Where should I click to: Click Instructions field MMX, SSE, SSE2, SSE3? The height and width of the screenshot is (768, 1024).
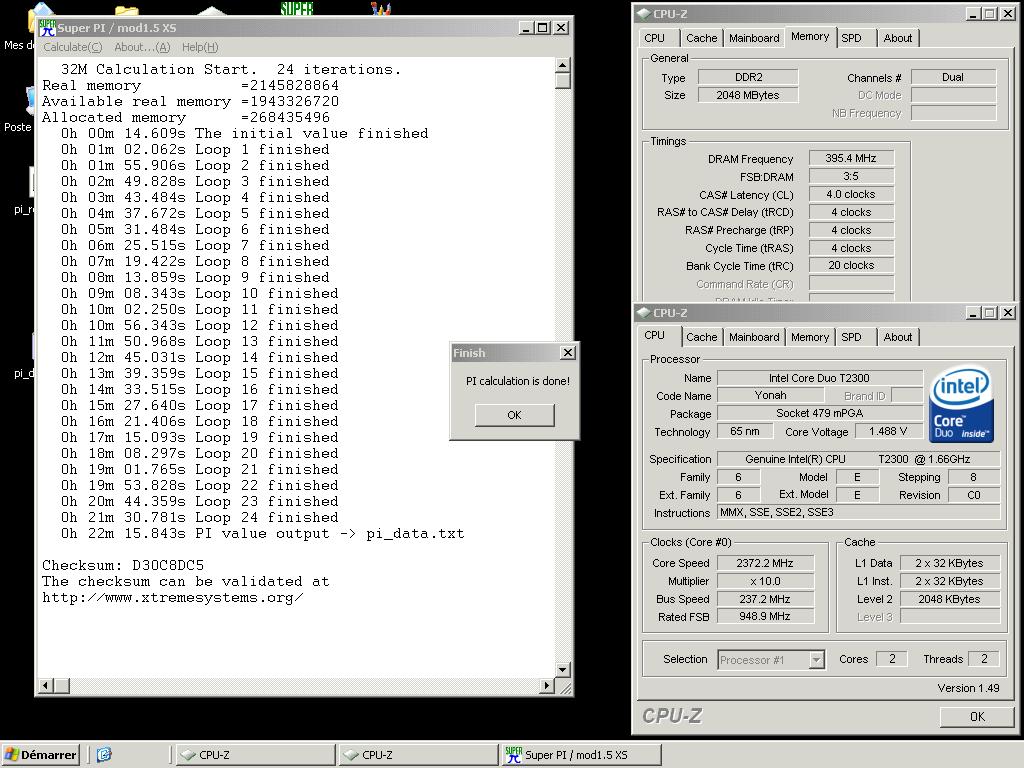(x=858, y=513)
